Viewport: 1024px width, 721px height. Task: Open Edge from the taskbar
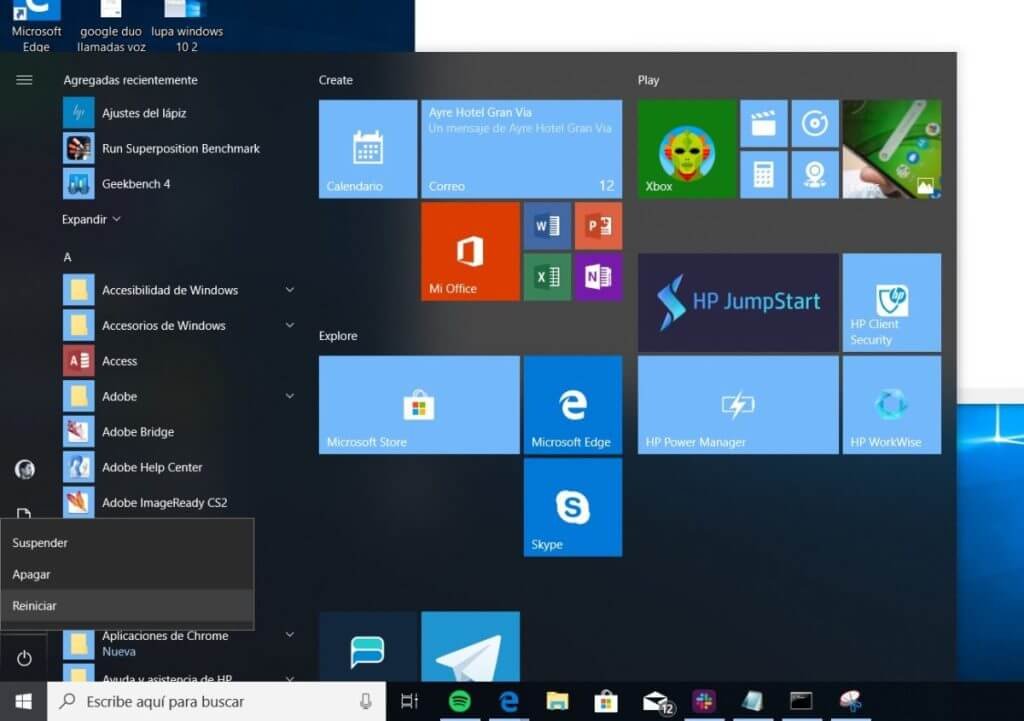point(509,701)
